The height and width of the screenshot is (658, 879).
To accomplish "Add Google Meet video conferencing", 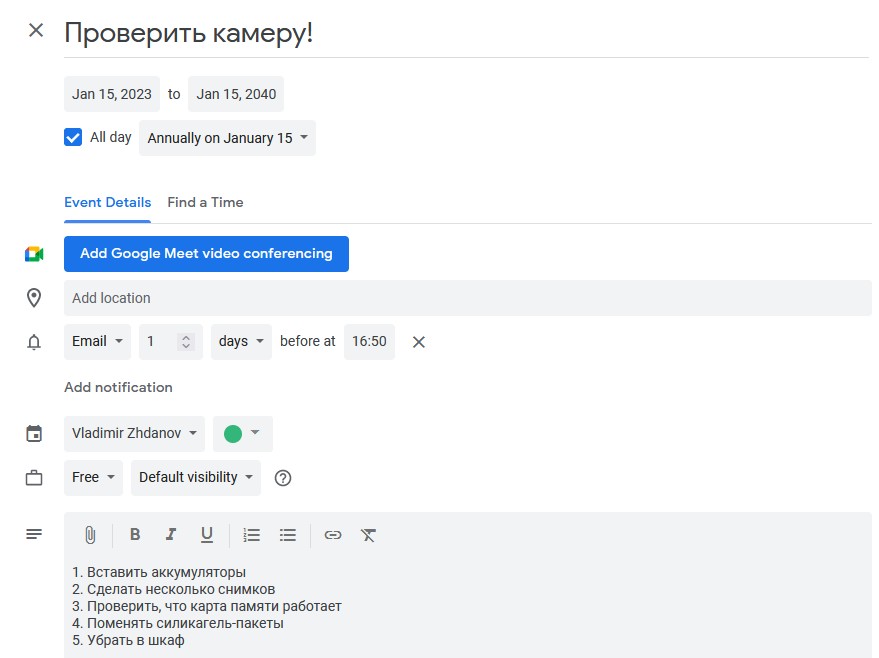I will (x=206, y=254).
